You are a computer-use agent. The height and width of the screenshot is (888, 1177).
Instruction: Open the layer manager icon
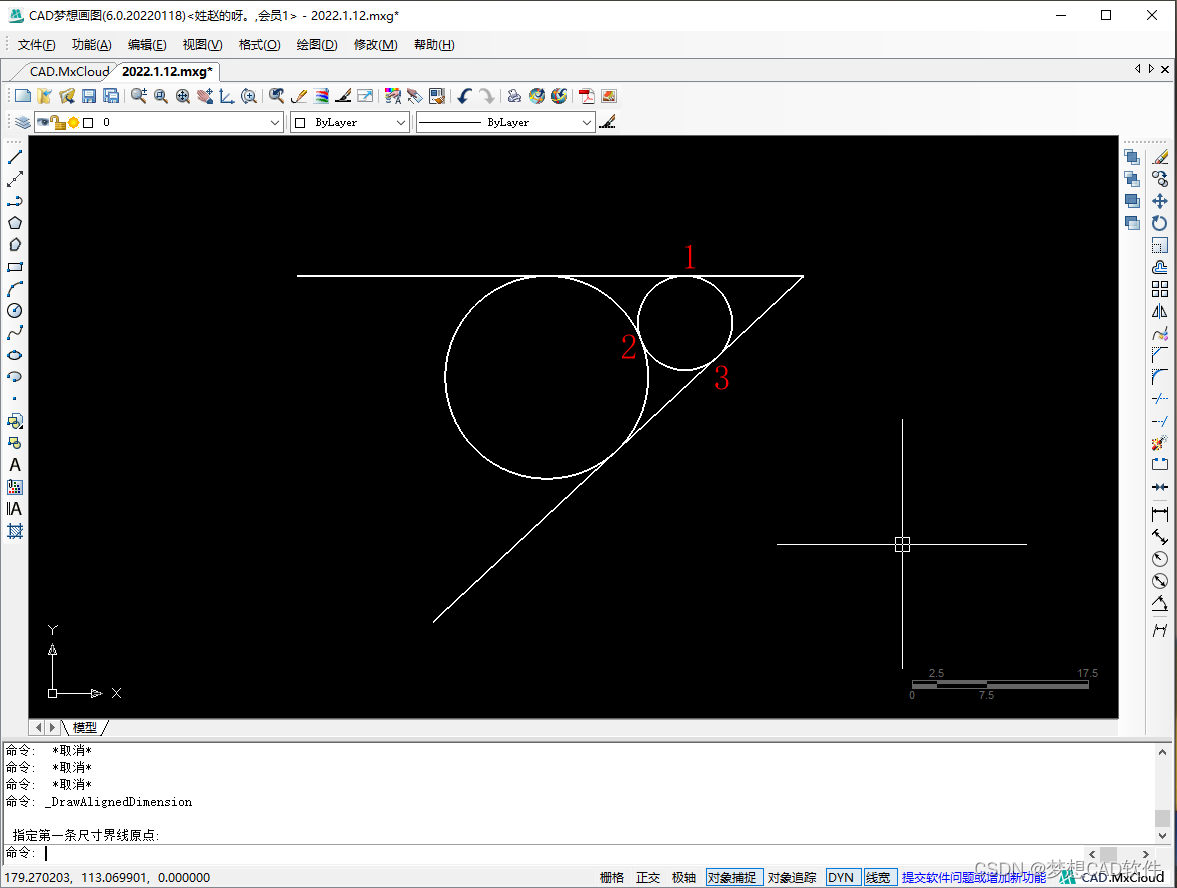point(23,122)
